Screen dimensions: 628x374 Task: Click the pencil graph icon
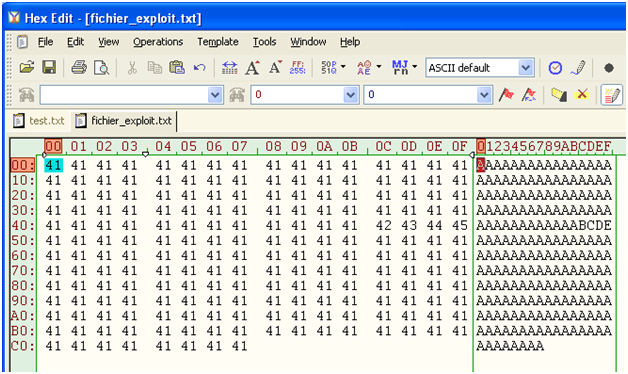578,68
